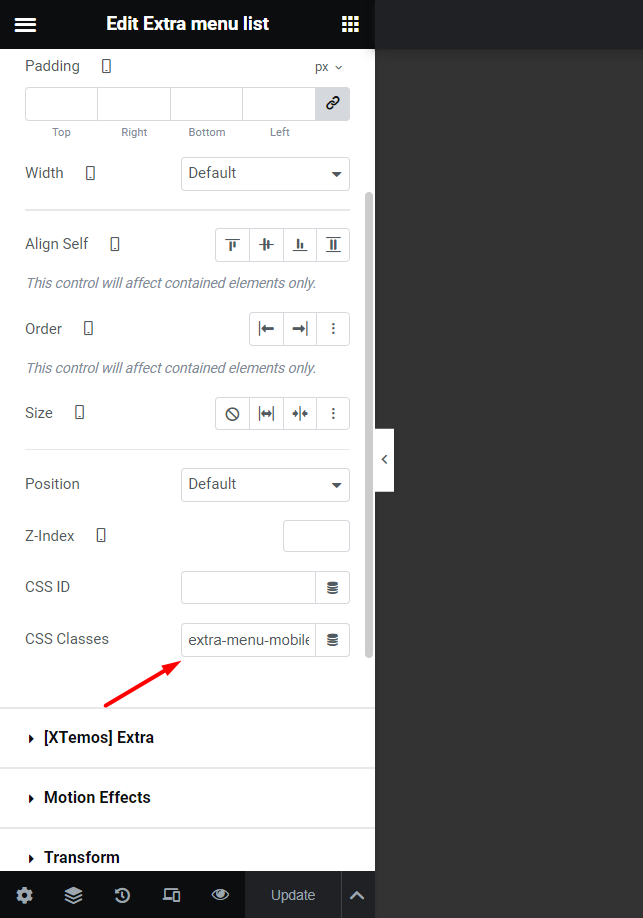The image size is (643, 918).
Task: Open the widgets grid panel
Action: pos(350,24)
